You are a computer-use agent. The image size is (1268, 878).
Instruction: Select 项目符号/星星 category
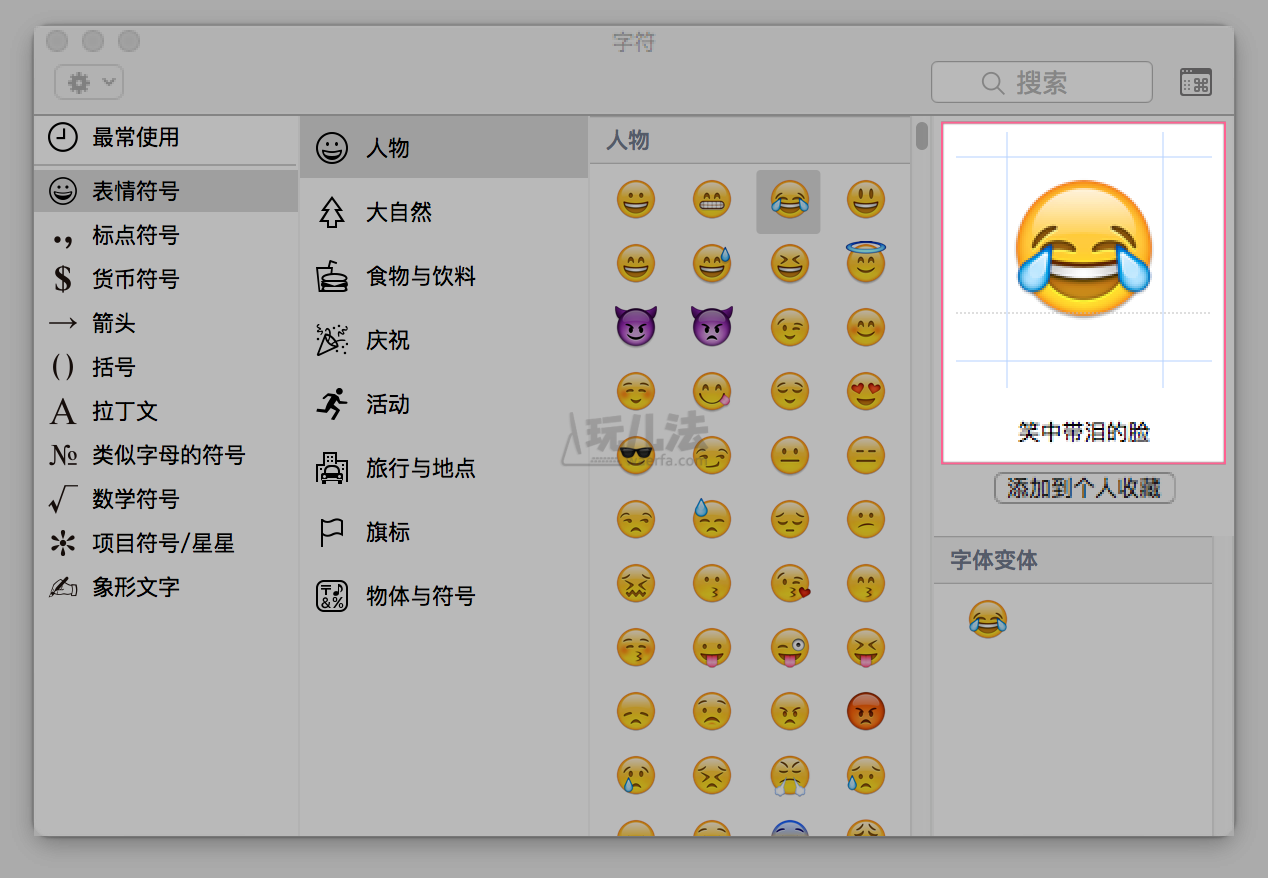click(166, 543)
